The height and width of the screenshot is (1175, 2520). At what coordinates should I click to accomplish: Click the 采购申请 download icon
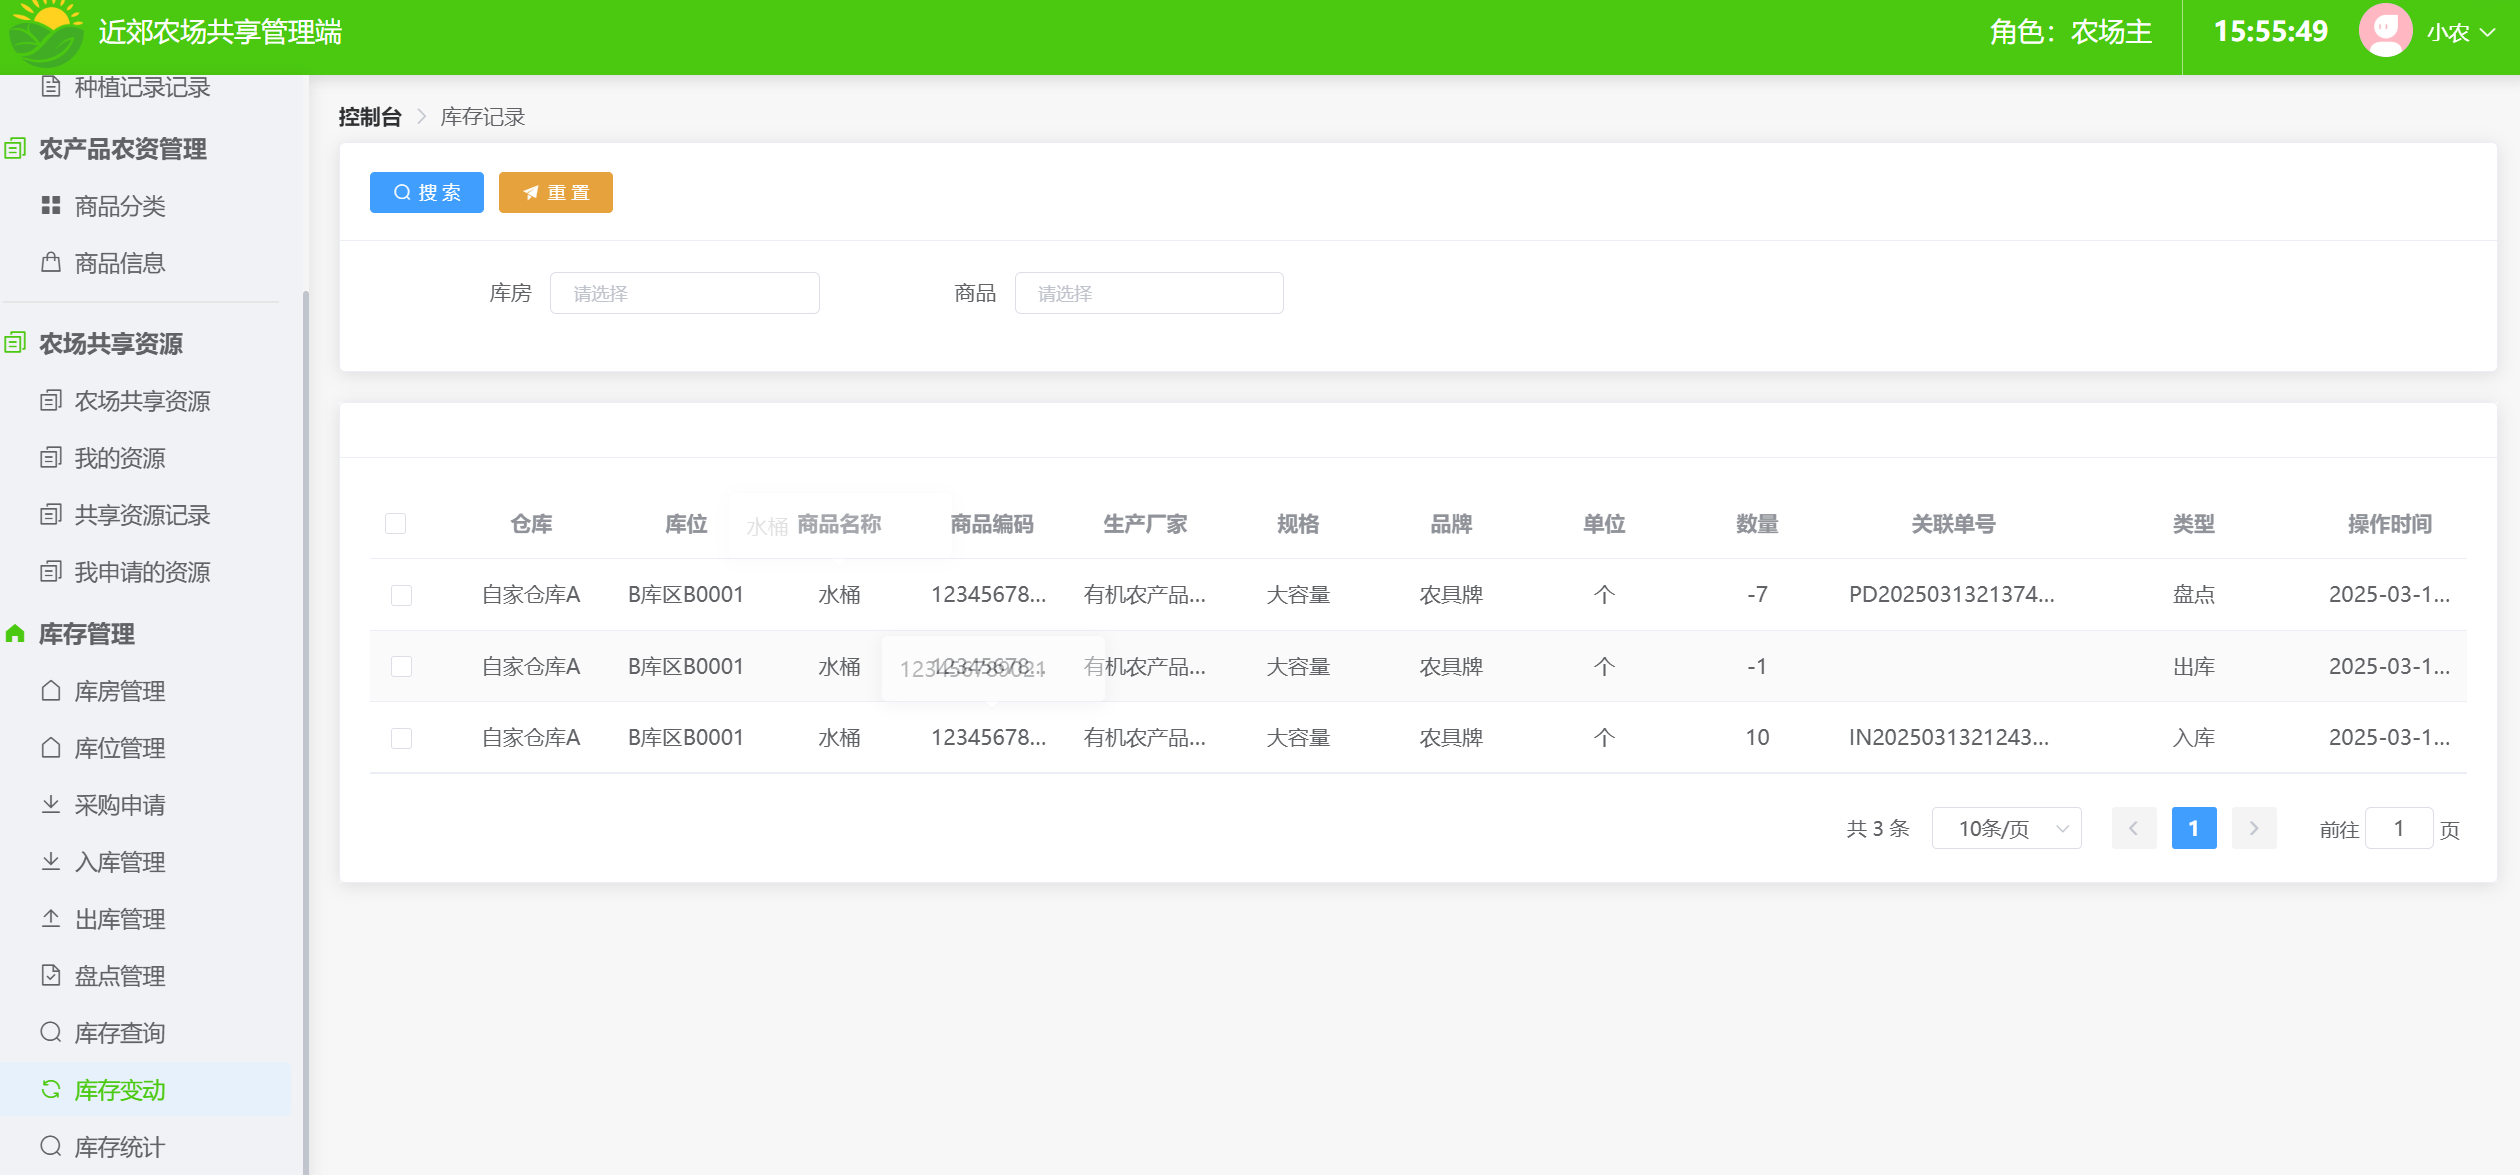(51, 805)
